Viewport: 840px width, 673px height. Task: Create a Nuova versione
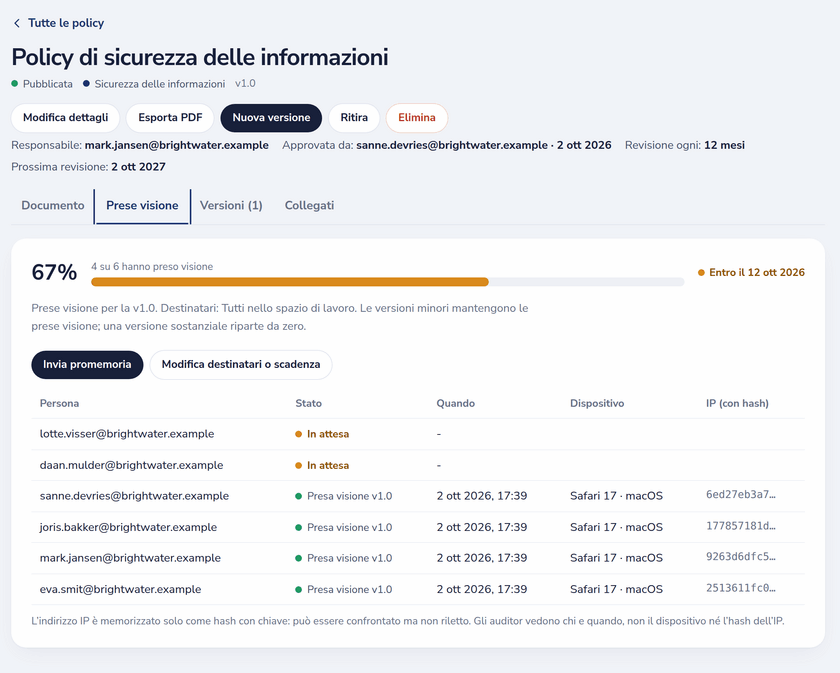(271, 118)
